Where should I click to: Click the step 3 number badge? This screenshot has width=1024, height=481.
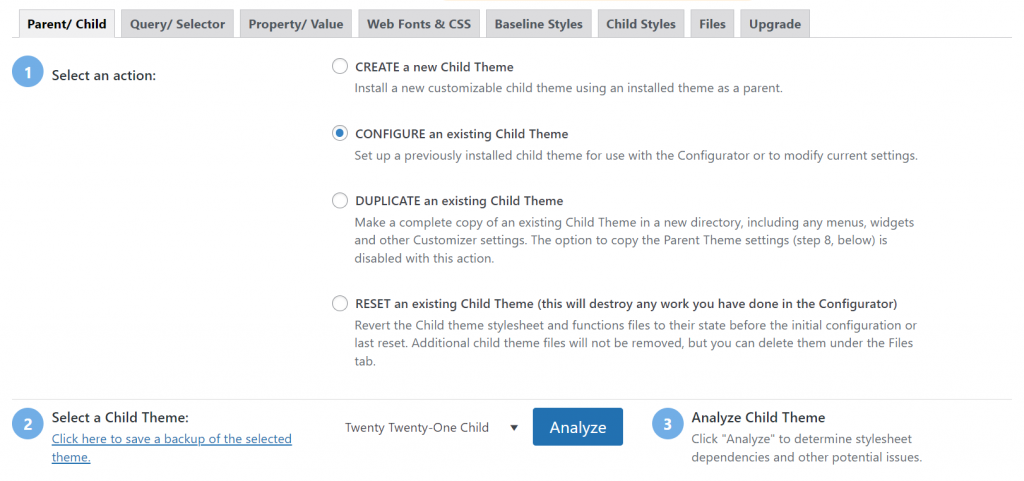667,425
